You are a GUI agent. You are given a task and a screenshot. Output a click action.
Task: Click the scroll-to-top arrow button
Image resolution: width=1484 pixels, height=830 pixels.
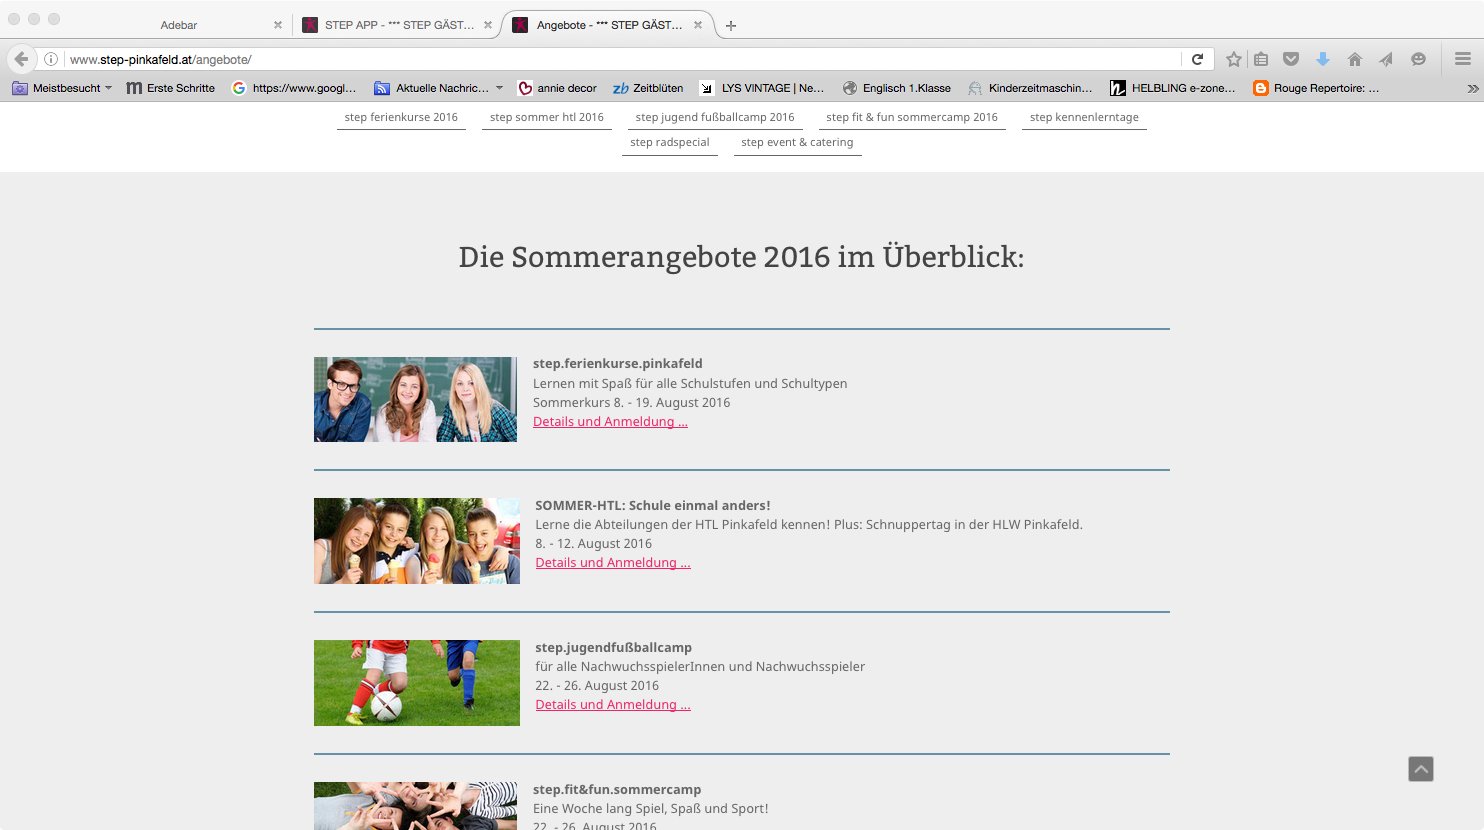(x=1420, y=768)
